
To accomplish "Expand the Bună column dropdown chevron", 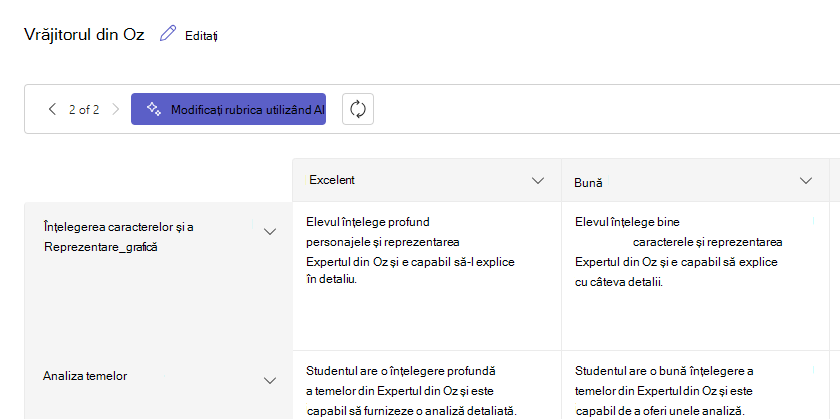I will pyautogui.click(x=806, y=181).
